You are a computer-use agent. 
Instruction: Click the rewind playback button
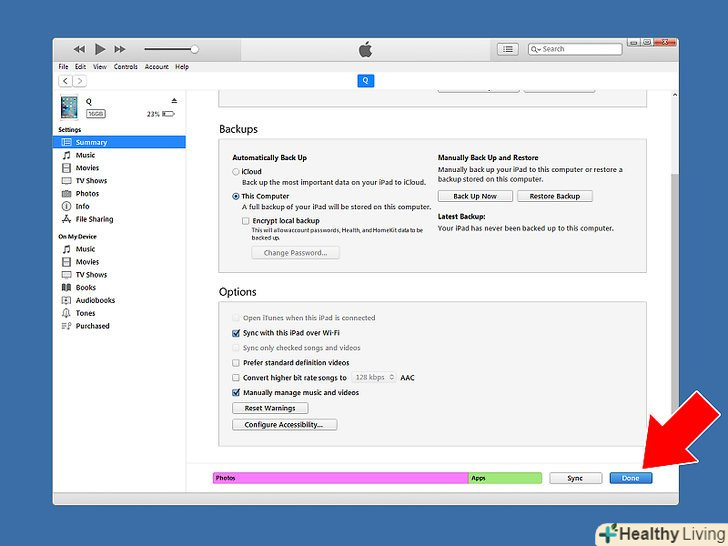pos(79,49)
